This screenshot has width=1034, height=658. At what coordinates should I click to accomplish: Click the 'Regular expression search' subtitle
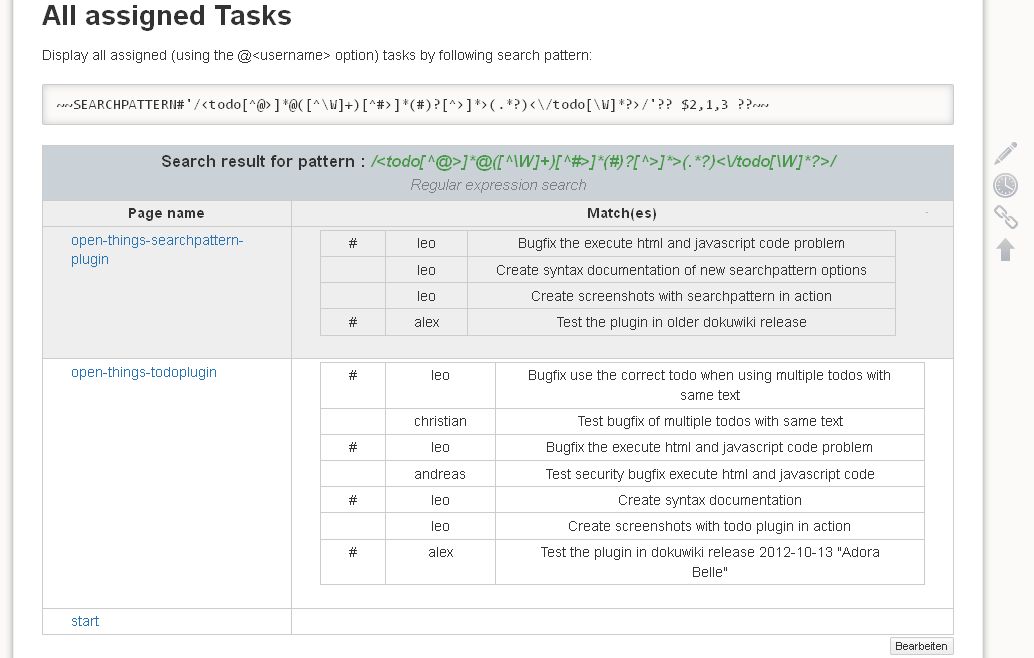(x=498, y=185)
